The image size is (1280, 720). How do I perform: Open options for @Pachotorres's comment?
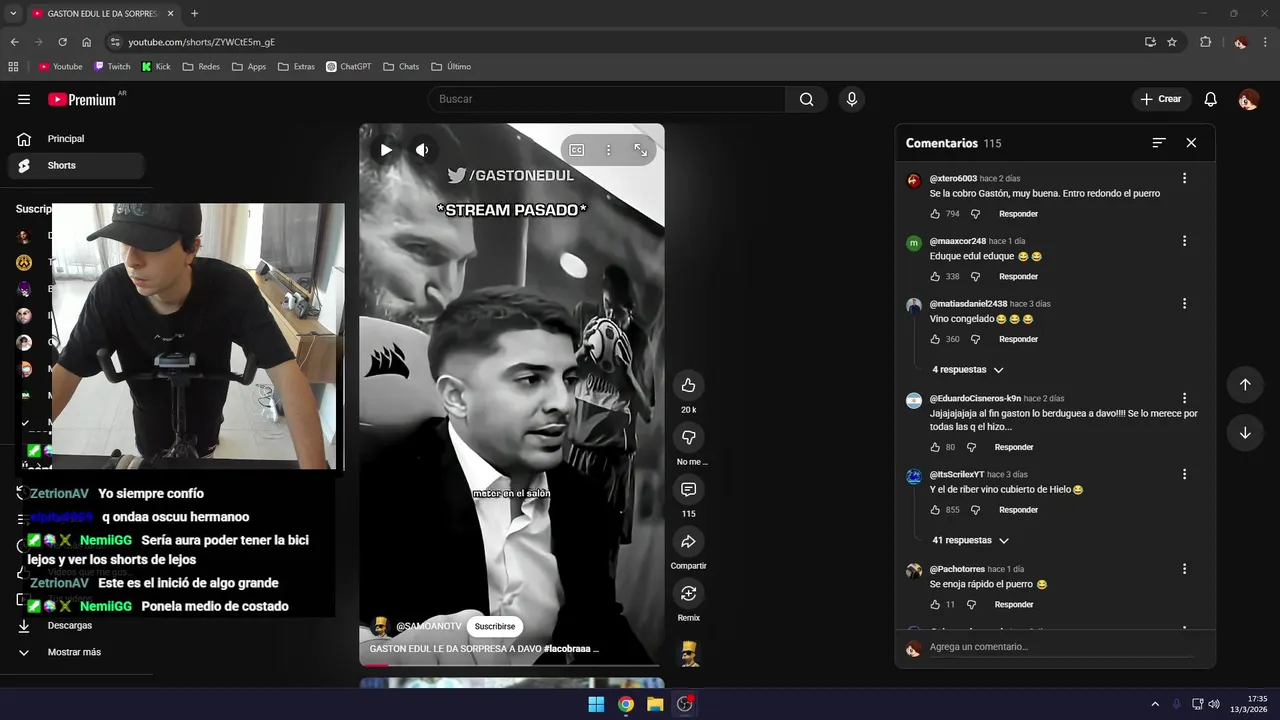(x=1184, y=569)
